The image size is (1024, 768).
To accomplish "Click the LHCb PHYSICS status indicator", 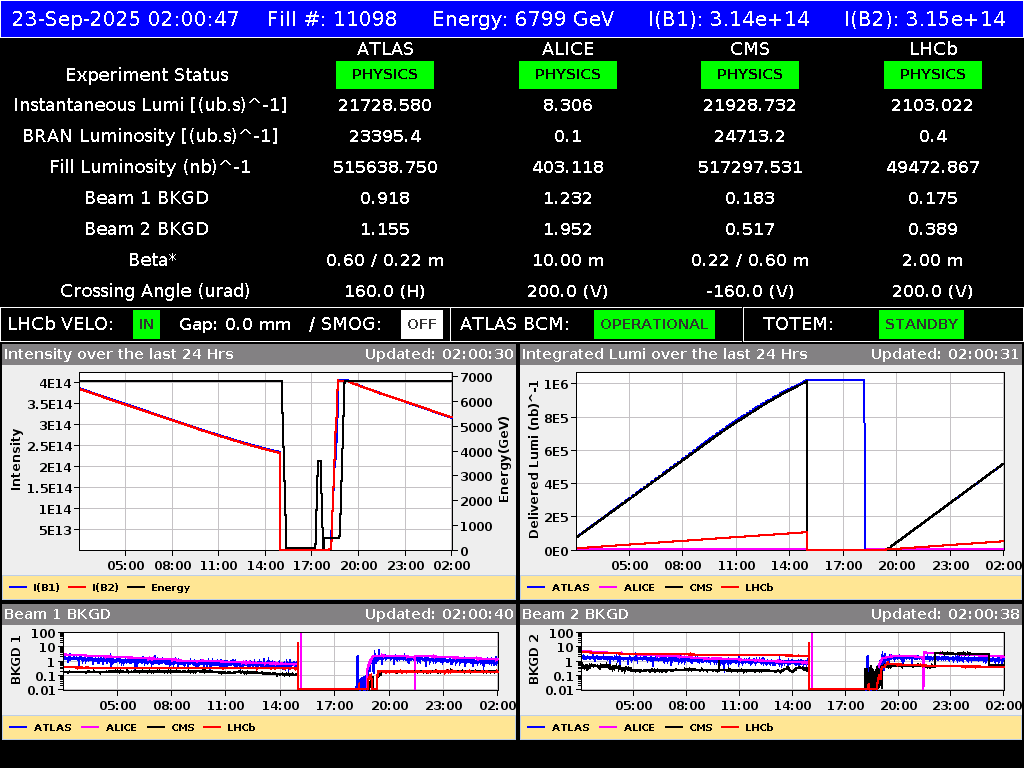I will tap(932, 74).
